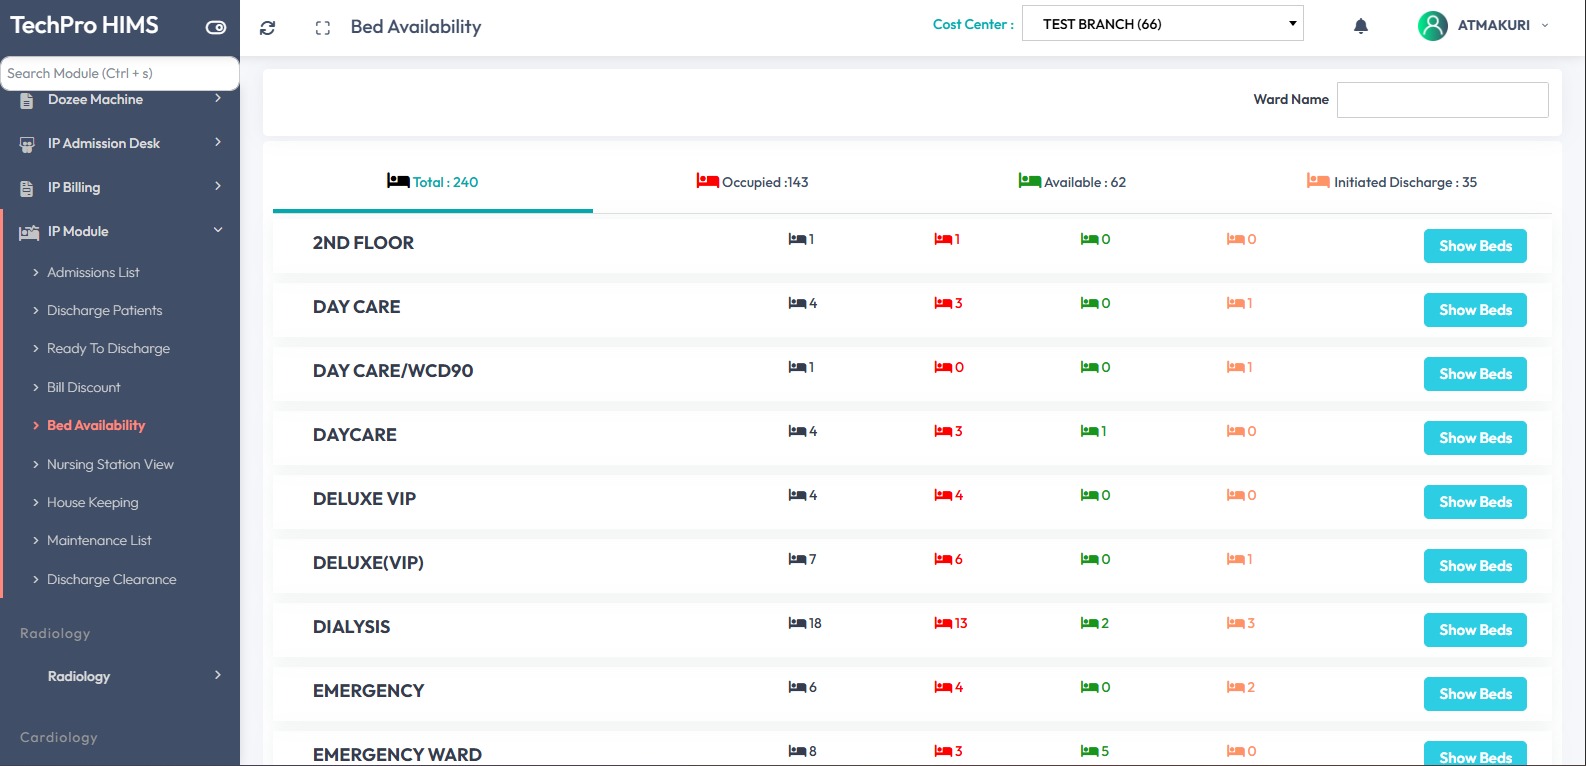Open the Cost Center branch dropdown
Image resolution: width=1586 pixels, height=766 pixels.
point(1162,24)
